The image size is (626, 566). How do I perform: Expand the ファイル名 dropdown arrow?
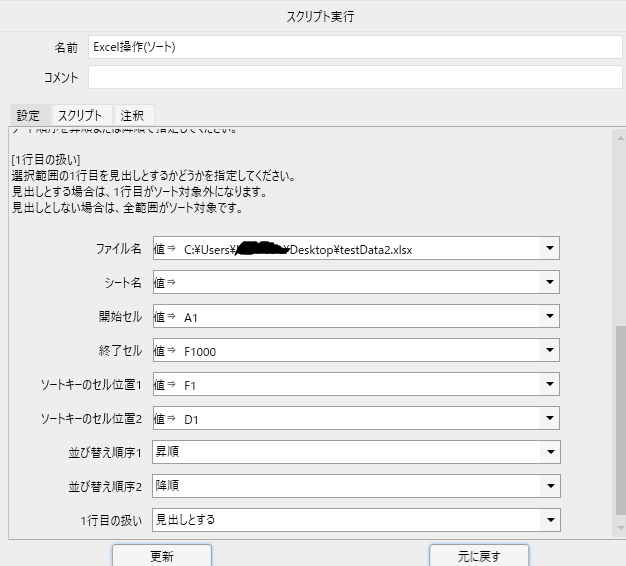tap(549, 250)
